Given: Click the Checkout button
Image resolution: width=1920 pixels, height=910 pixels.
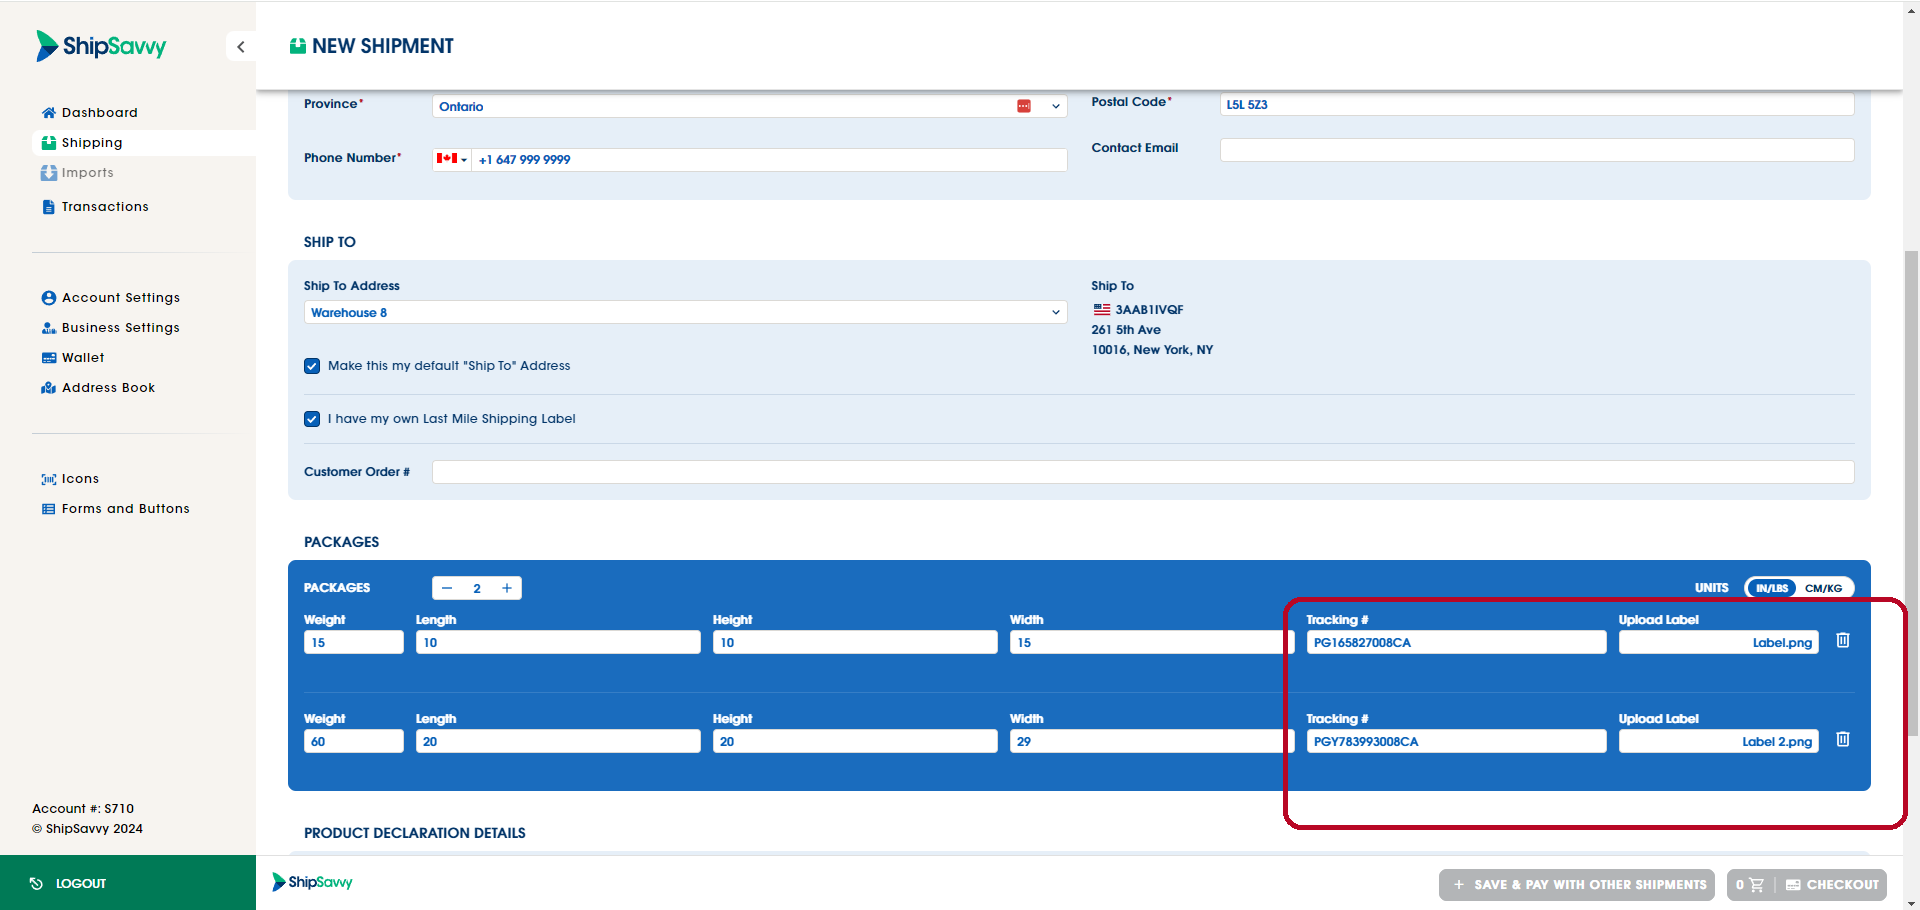Looking at the screenshot, I should [x=1832, y=885].
